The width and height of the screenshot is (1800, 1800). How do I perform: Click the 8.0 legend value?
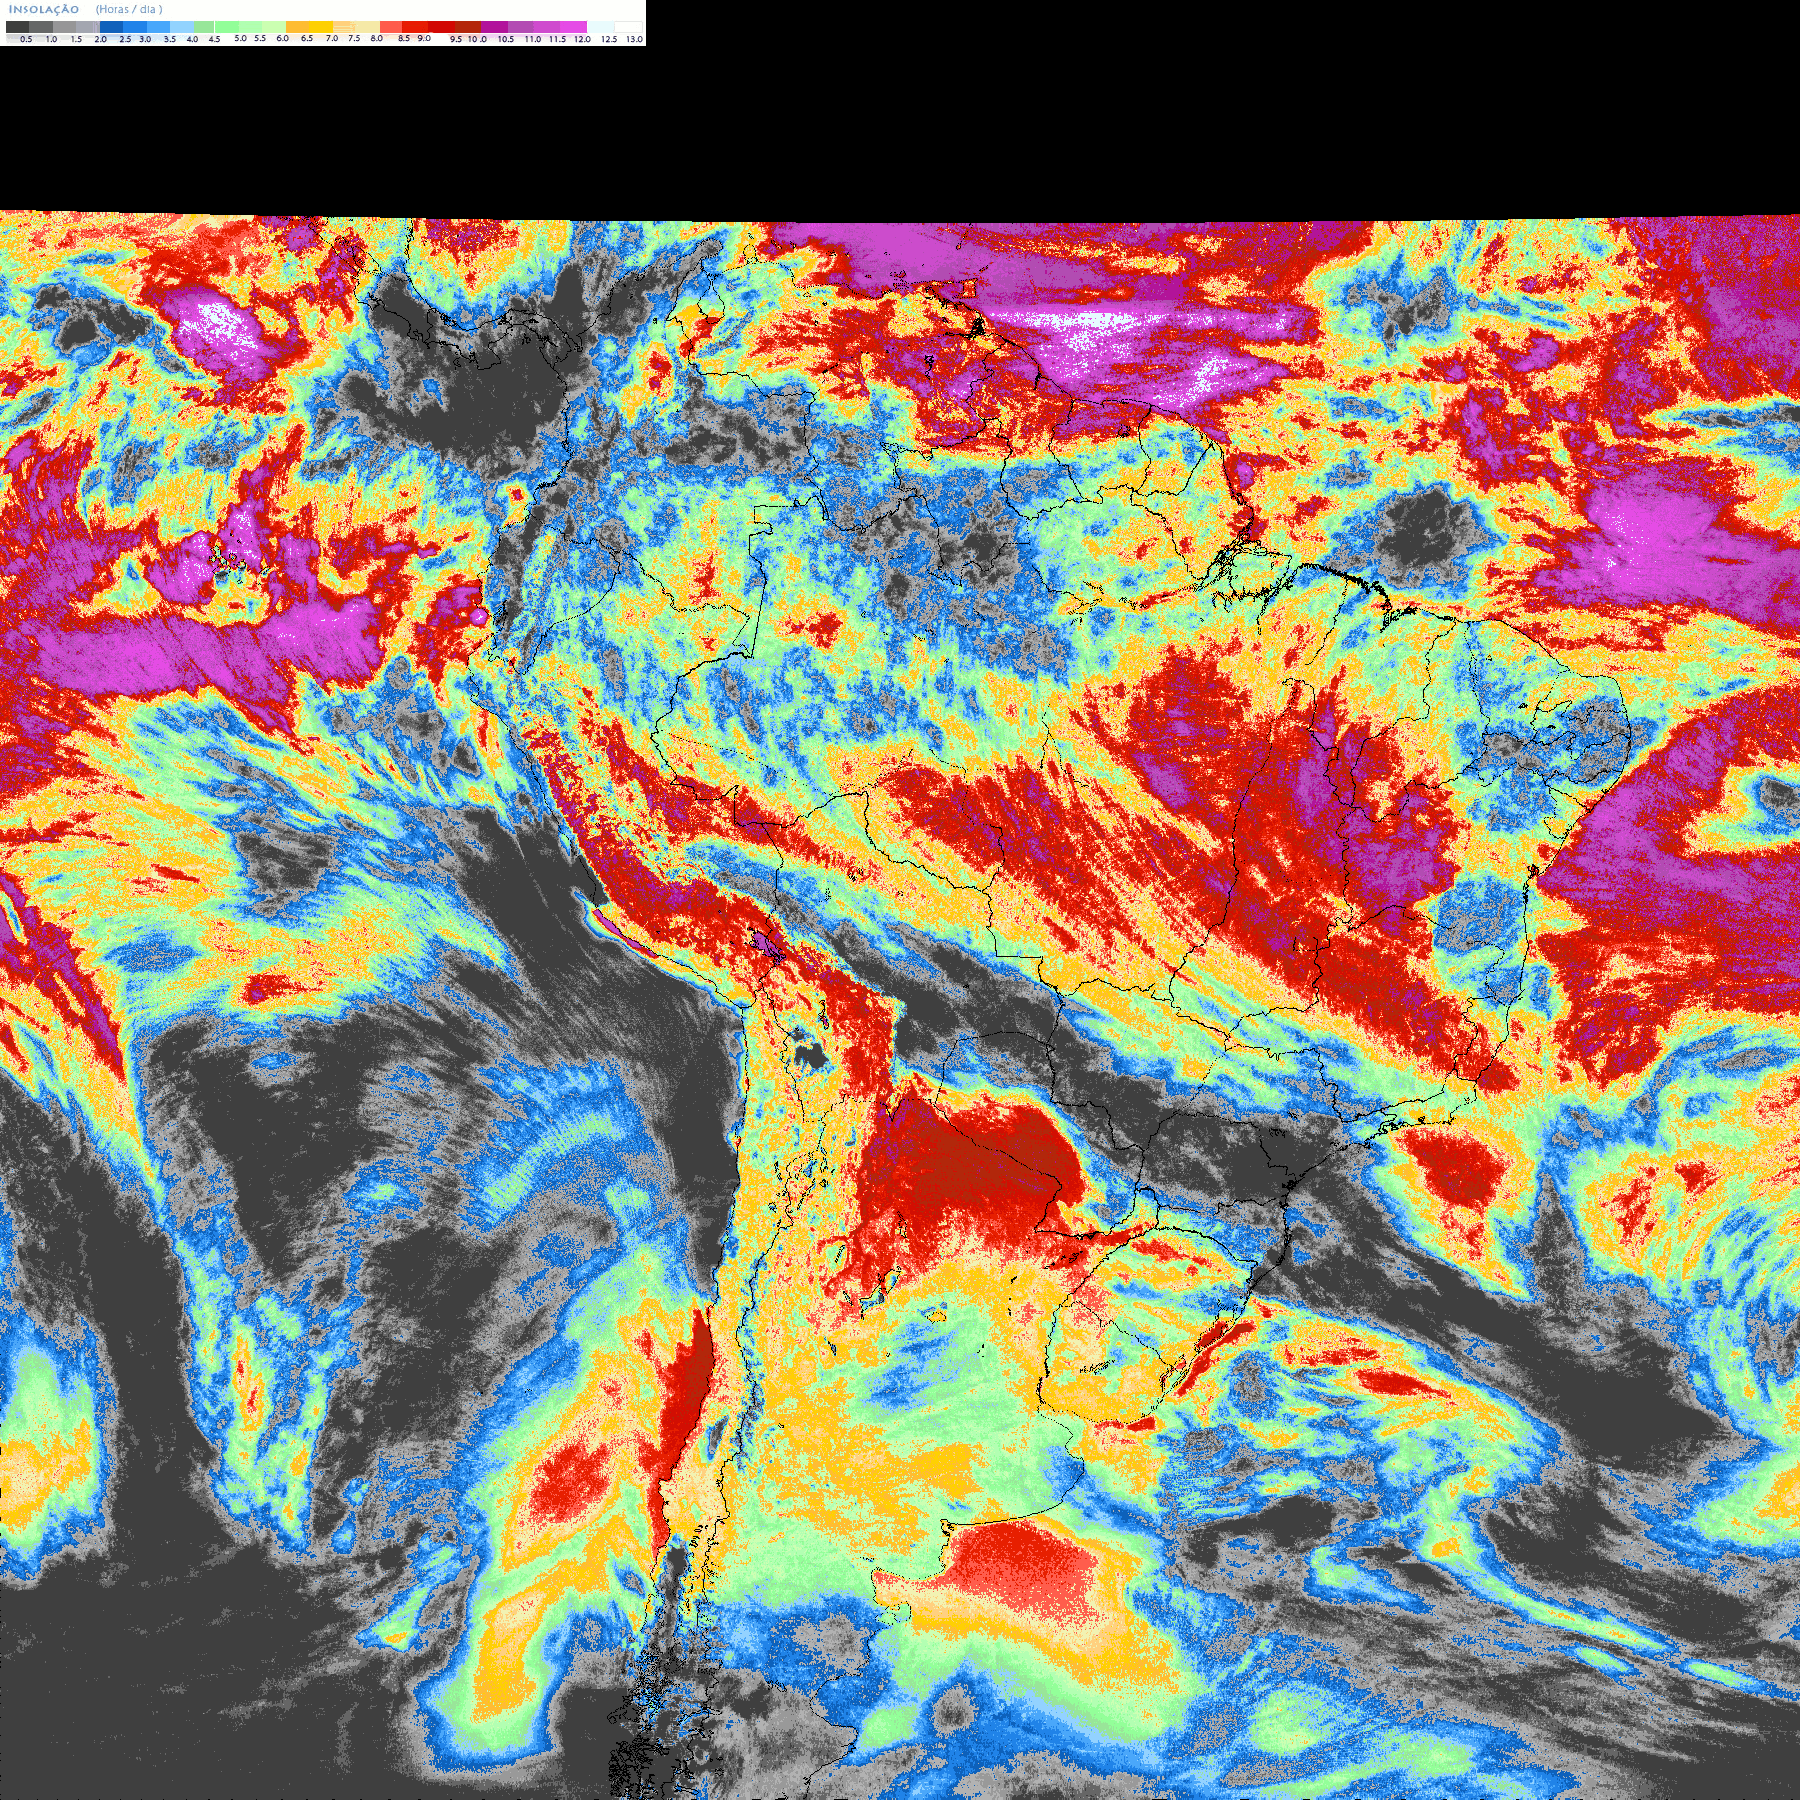tap(377, 38)
